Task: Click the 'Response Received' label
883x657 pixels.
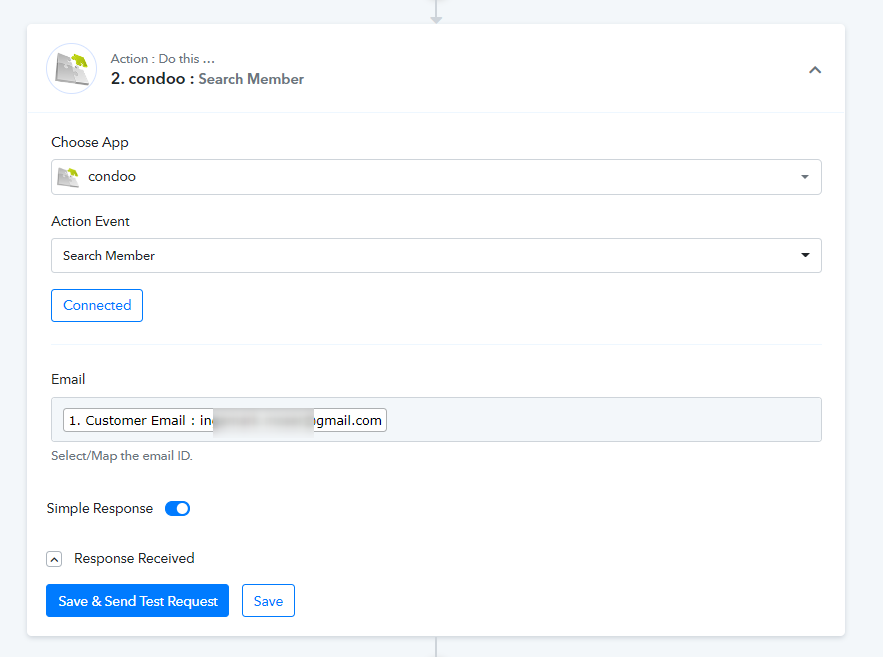Action: coord(134,558)
